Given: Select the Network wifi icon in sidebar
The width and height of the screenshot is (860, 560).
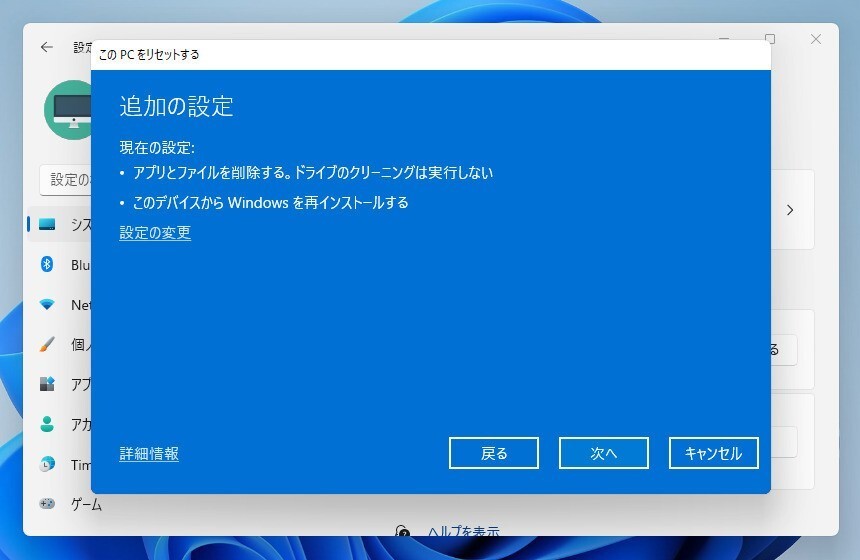Looking at the screenshot, I should point(47,304).
